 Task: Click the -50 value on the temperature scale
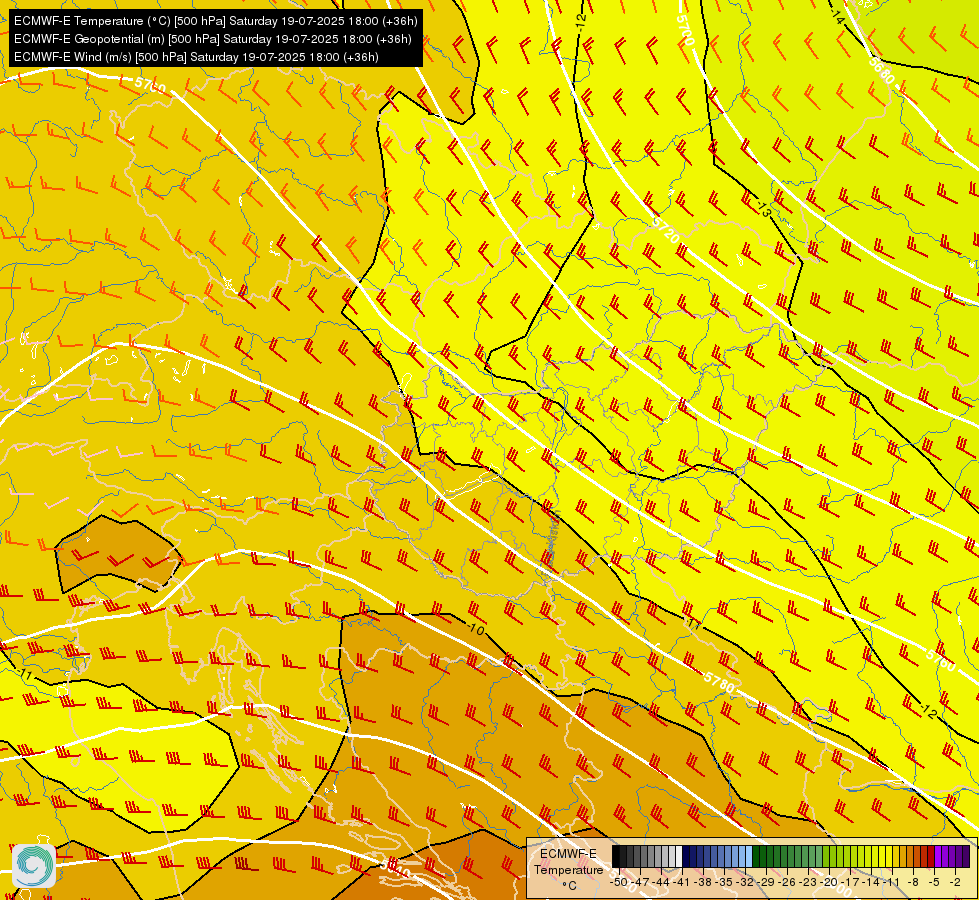pyautogui.click(x=619, y=882)
